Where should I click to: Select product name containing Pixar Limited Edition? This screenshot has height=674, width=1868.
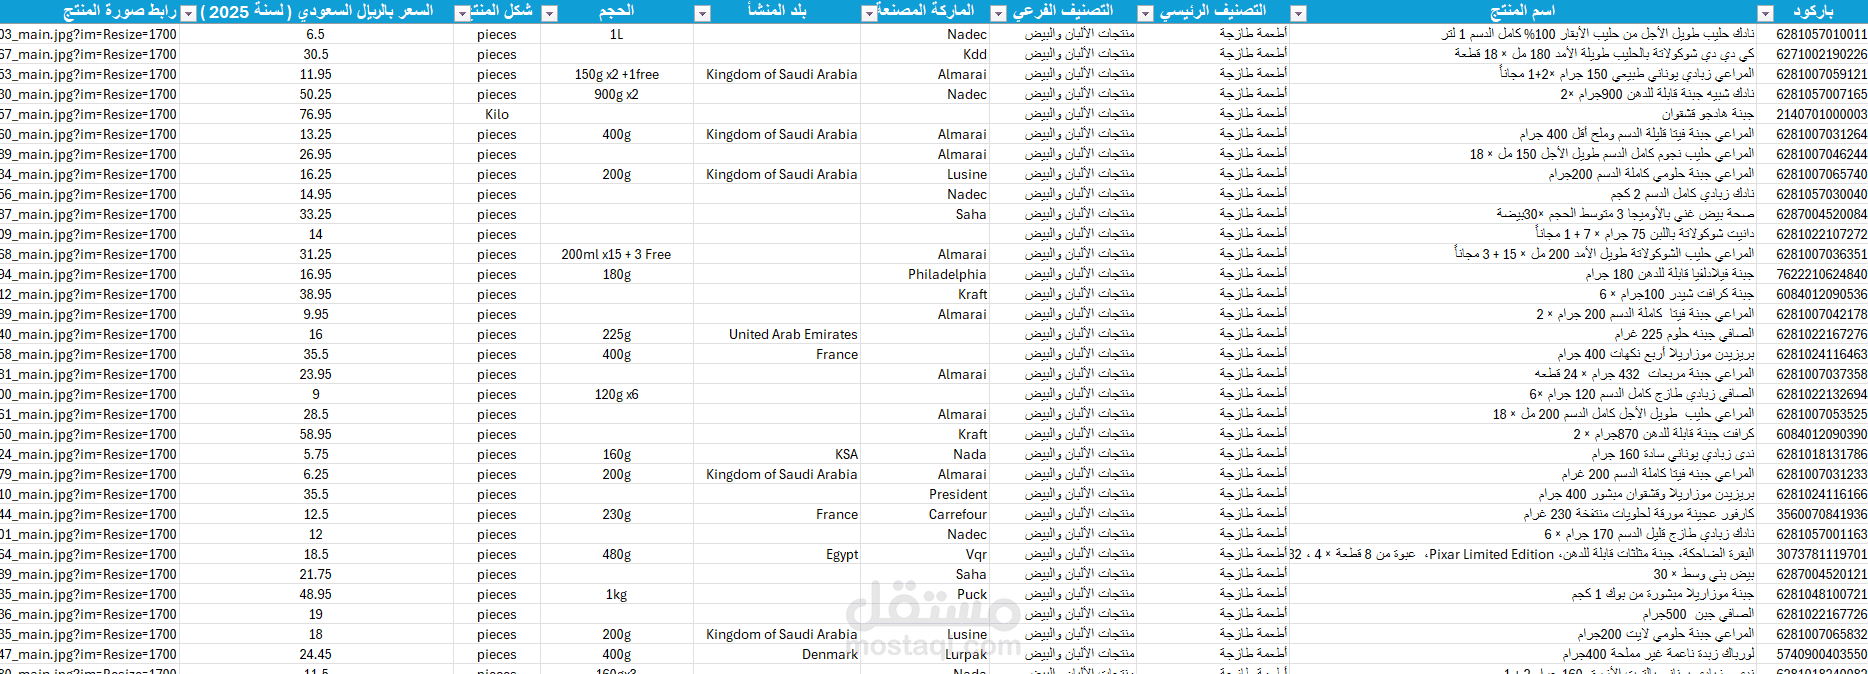pyautogui.click(x=1522, y=554)
